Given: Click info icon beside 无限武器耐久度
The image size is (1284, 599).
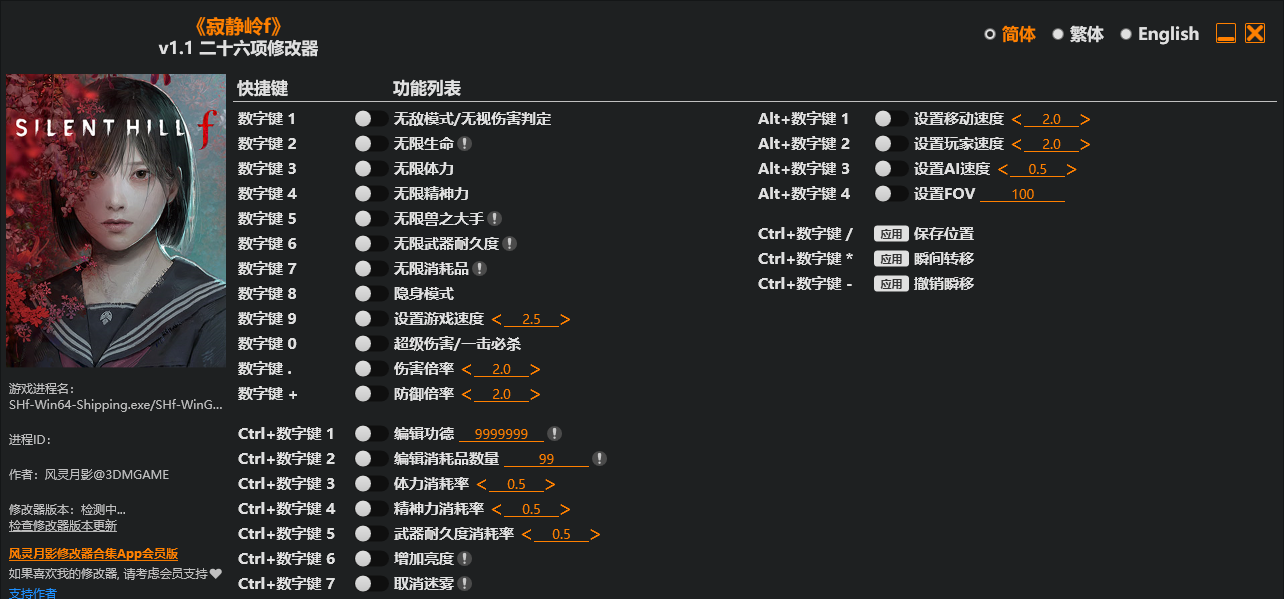Looking at the screenshot, I should pos(510,244).
